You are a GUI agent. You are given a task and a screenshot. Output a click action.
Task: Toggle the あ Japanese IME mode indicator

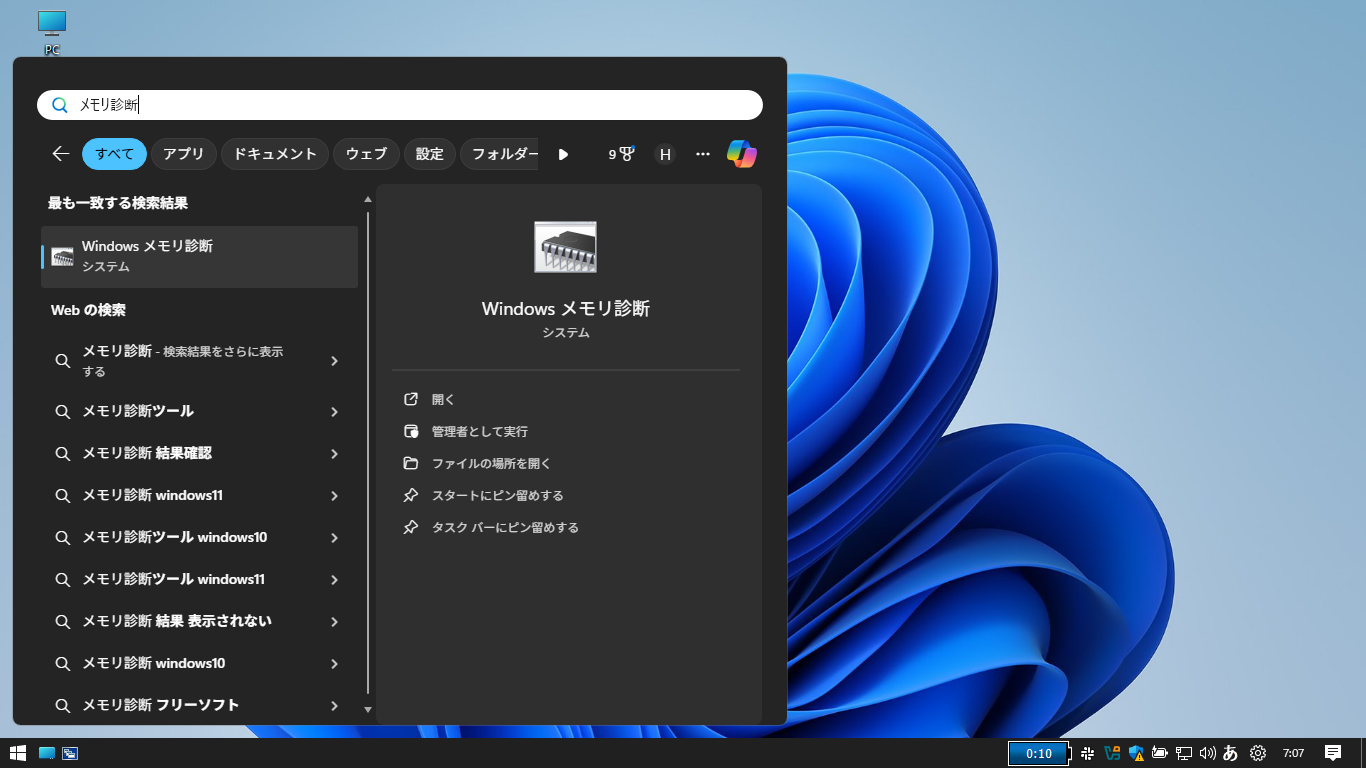(x=1231, y=753)
